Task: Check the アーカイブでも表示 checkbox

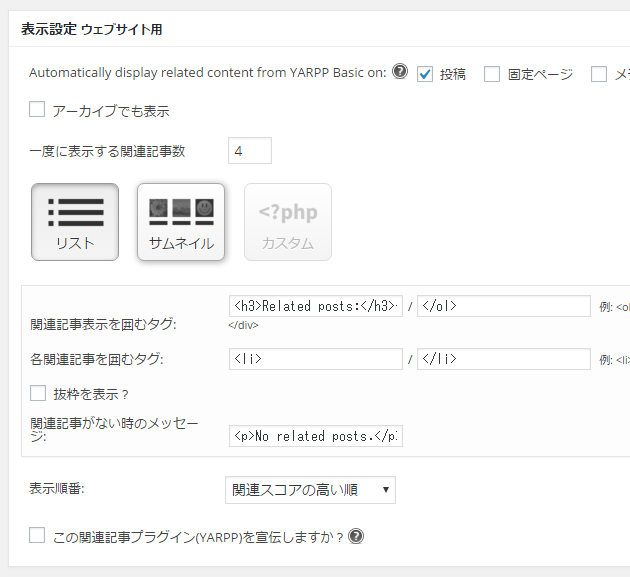Action: pos(38,110)
